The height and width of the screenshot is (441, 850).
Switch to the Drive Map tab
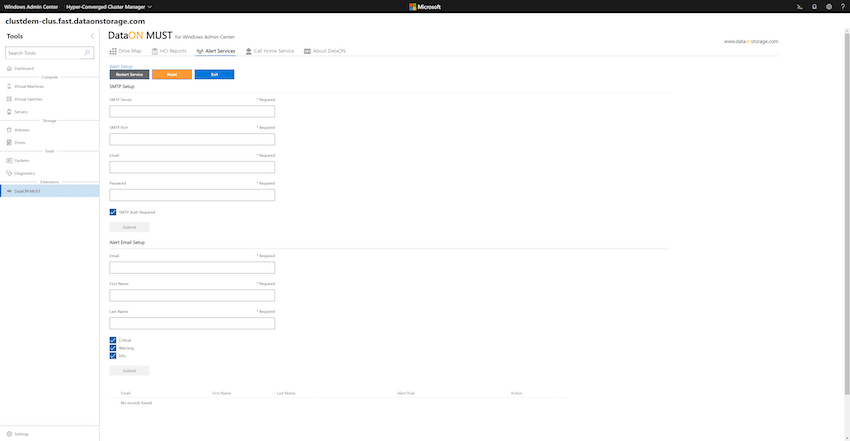[125, 51]
